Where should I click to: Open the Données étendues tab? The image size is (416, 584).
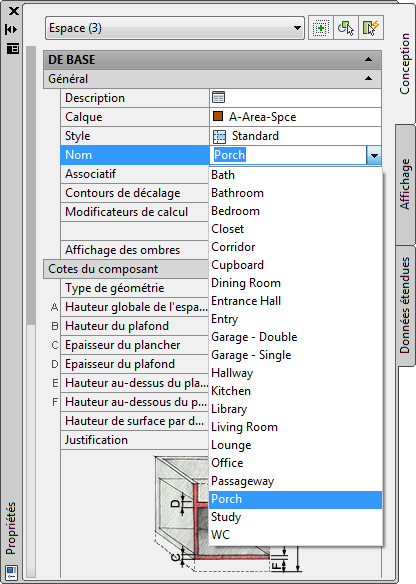(405, 305)
